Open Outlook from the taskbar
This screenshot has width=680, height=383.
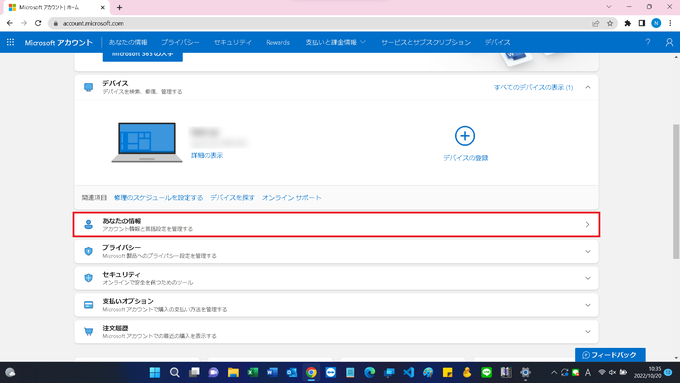click(291, 372)
